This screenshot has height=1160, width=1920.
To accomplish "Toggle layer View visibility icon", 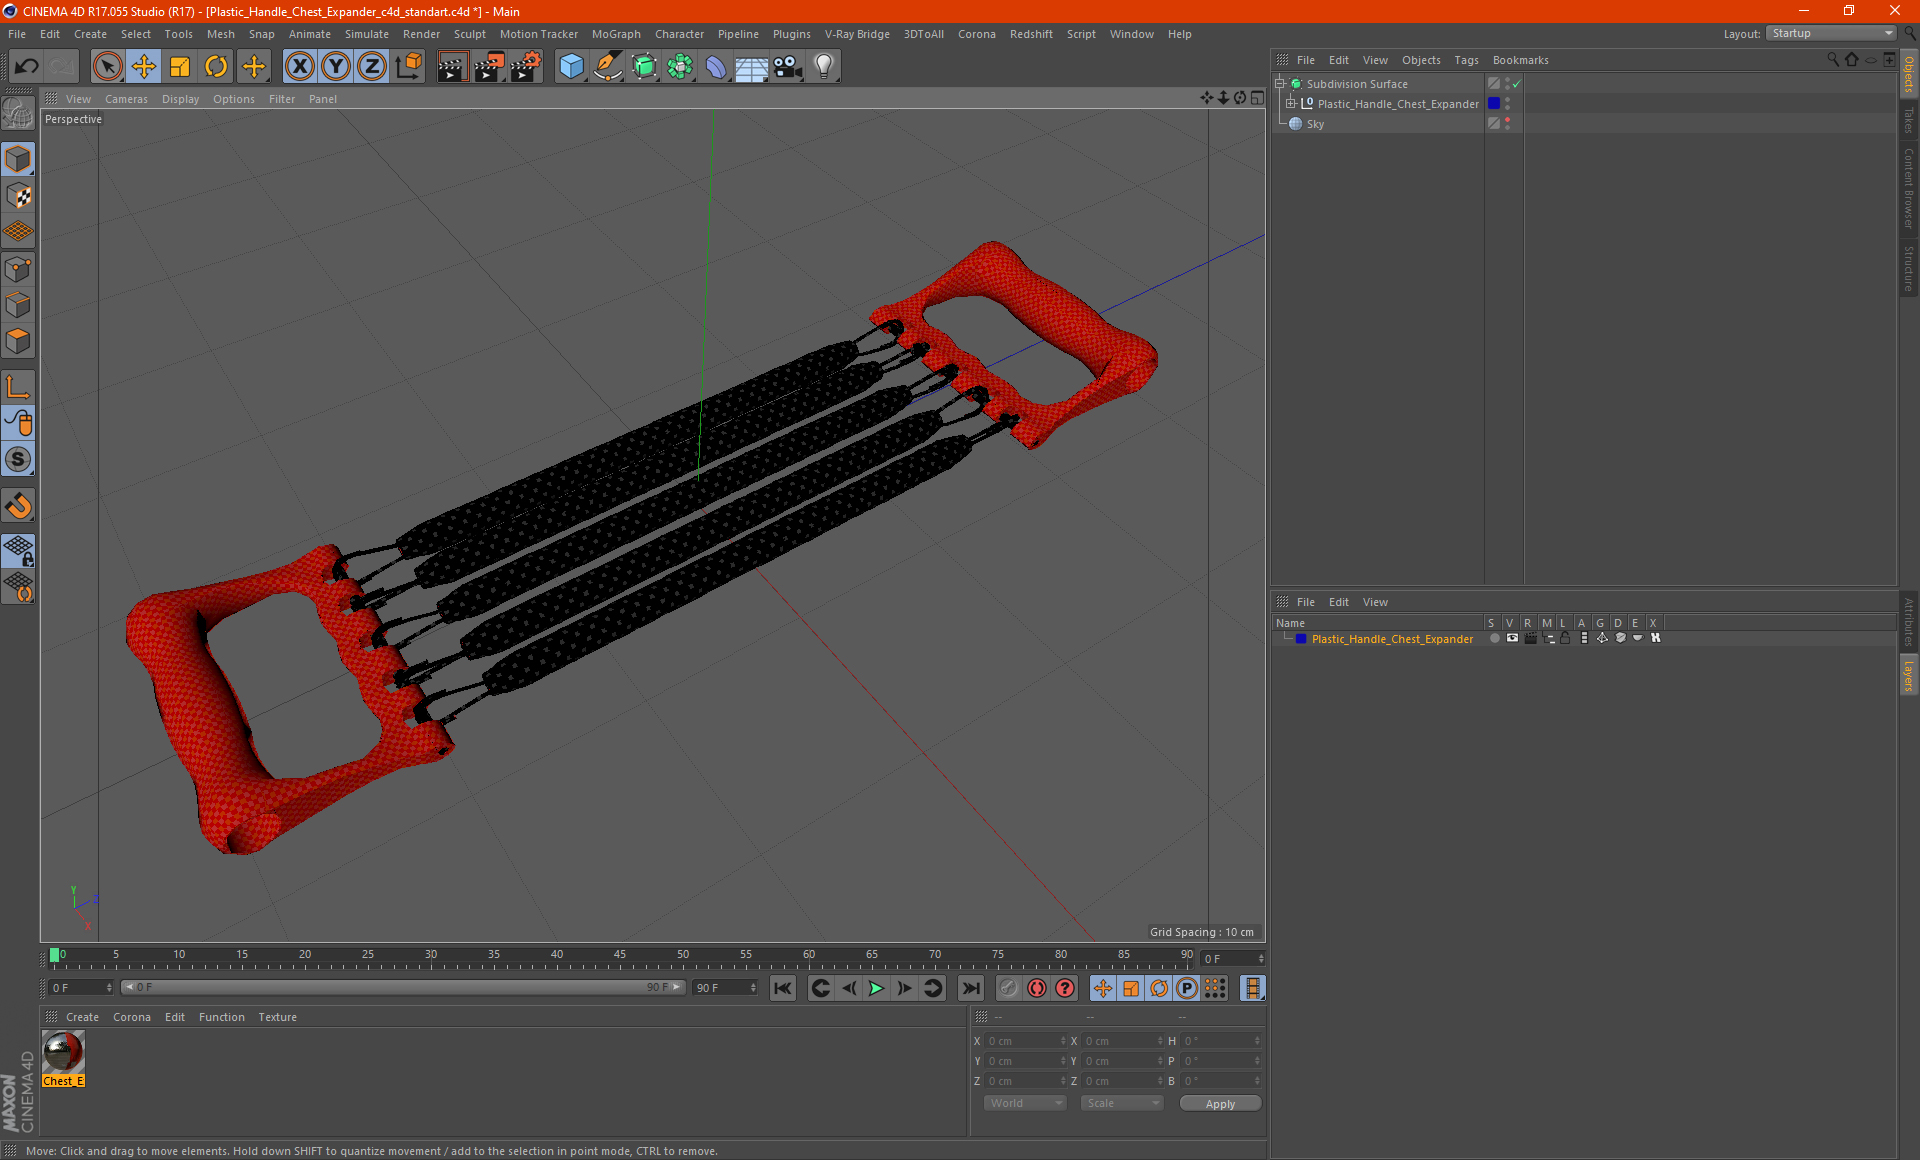I will coord(1512,638).
